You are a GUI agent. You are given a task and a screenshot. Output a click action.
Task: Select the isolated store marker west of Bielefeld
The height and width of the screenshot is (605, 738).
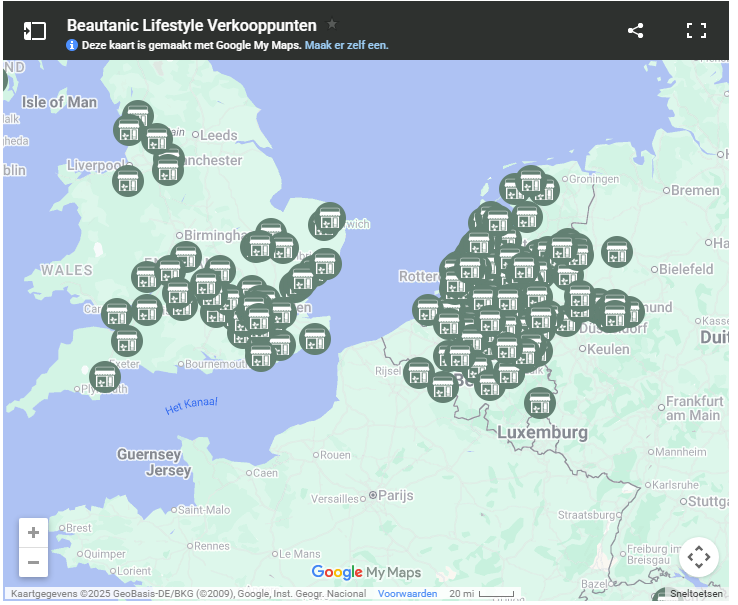coord(617,252)
